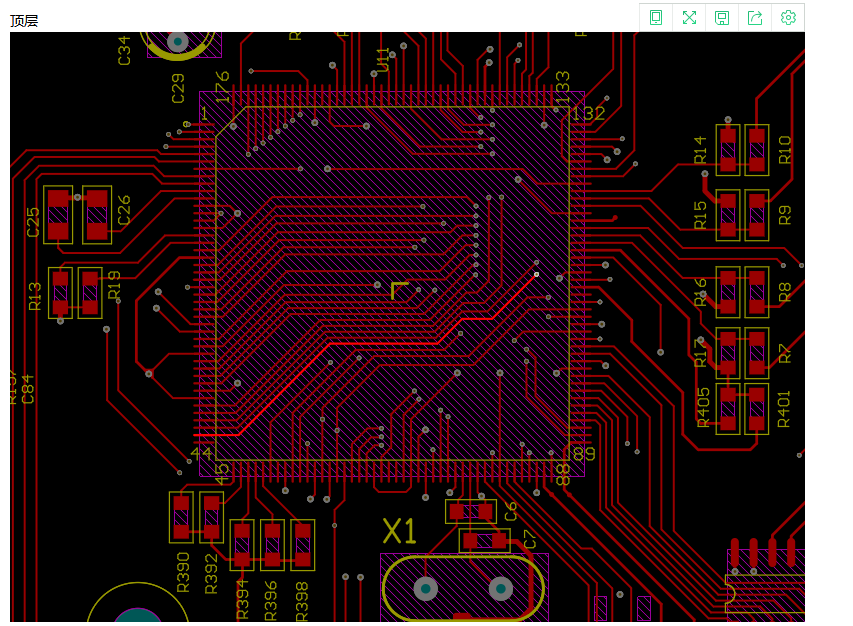853x626 pixels.
Task: Select the R10 designator text
Action: click(x=784, y=150)
